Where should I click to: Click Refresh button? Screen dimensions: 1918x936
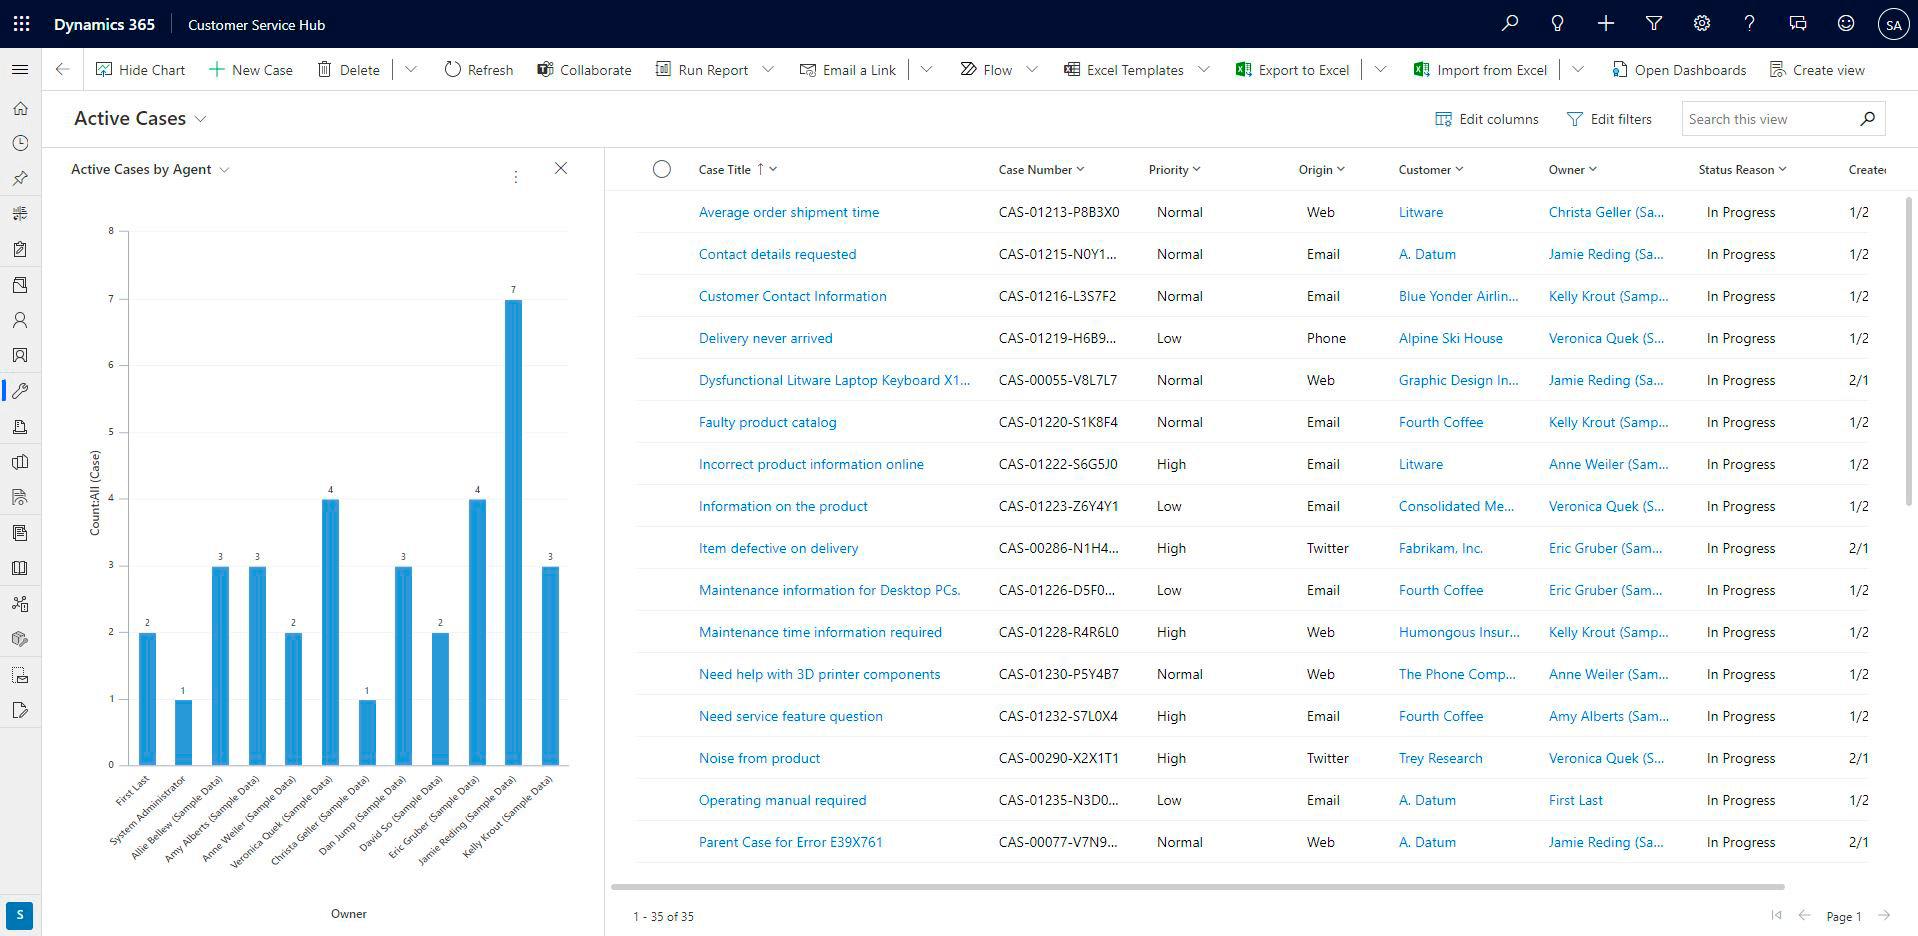coord(478,69)
